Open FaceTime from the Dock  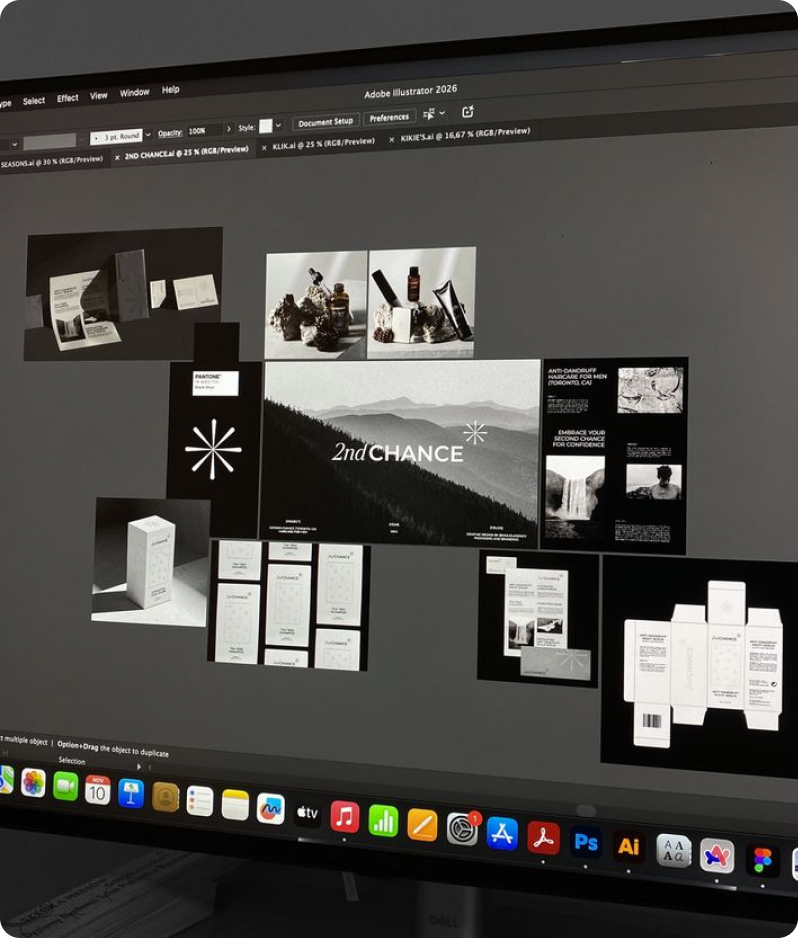pos(65,786)
